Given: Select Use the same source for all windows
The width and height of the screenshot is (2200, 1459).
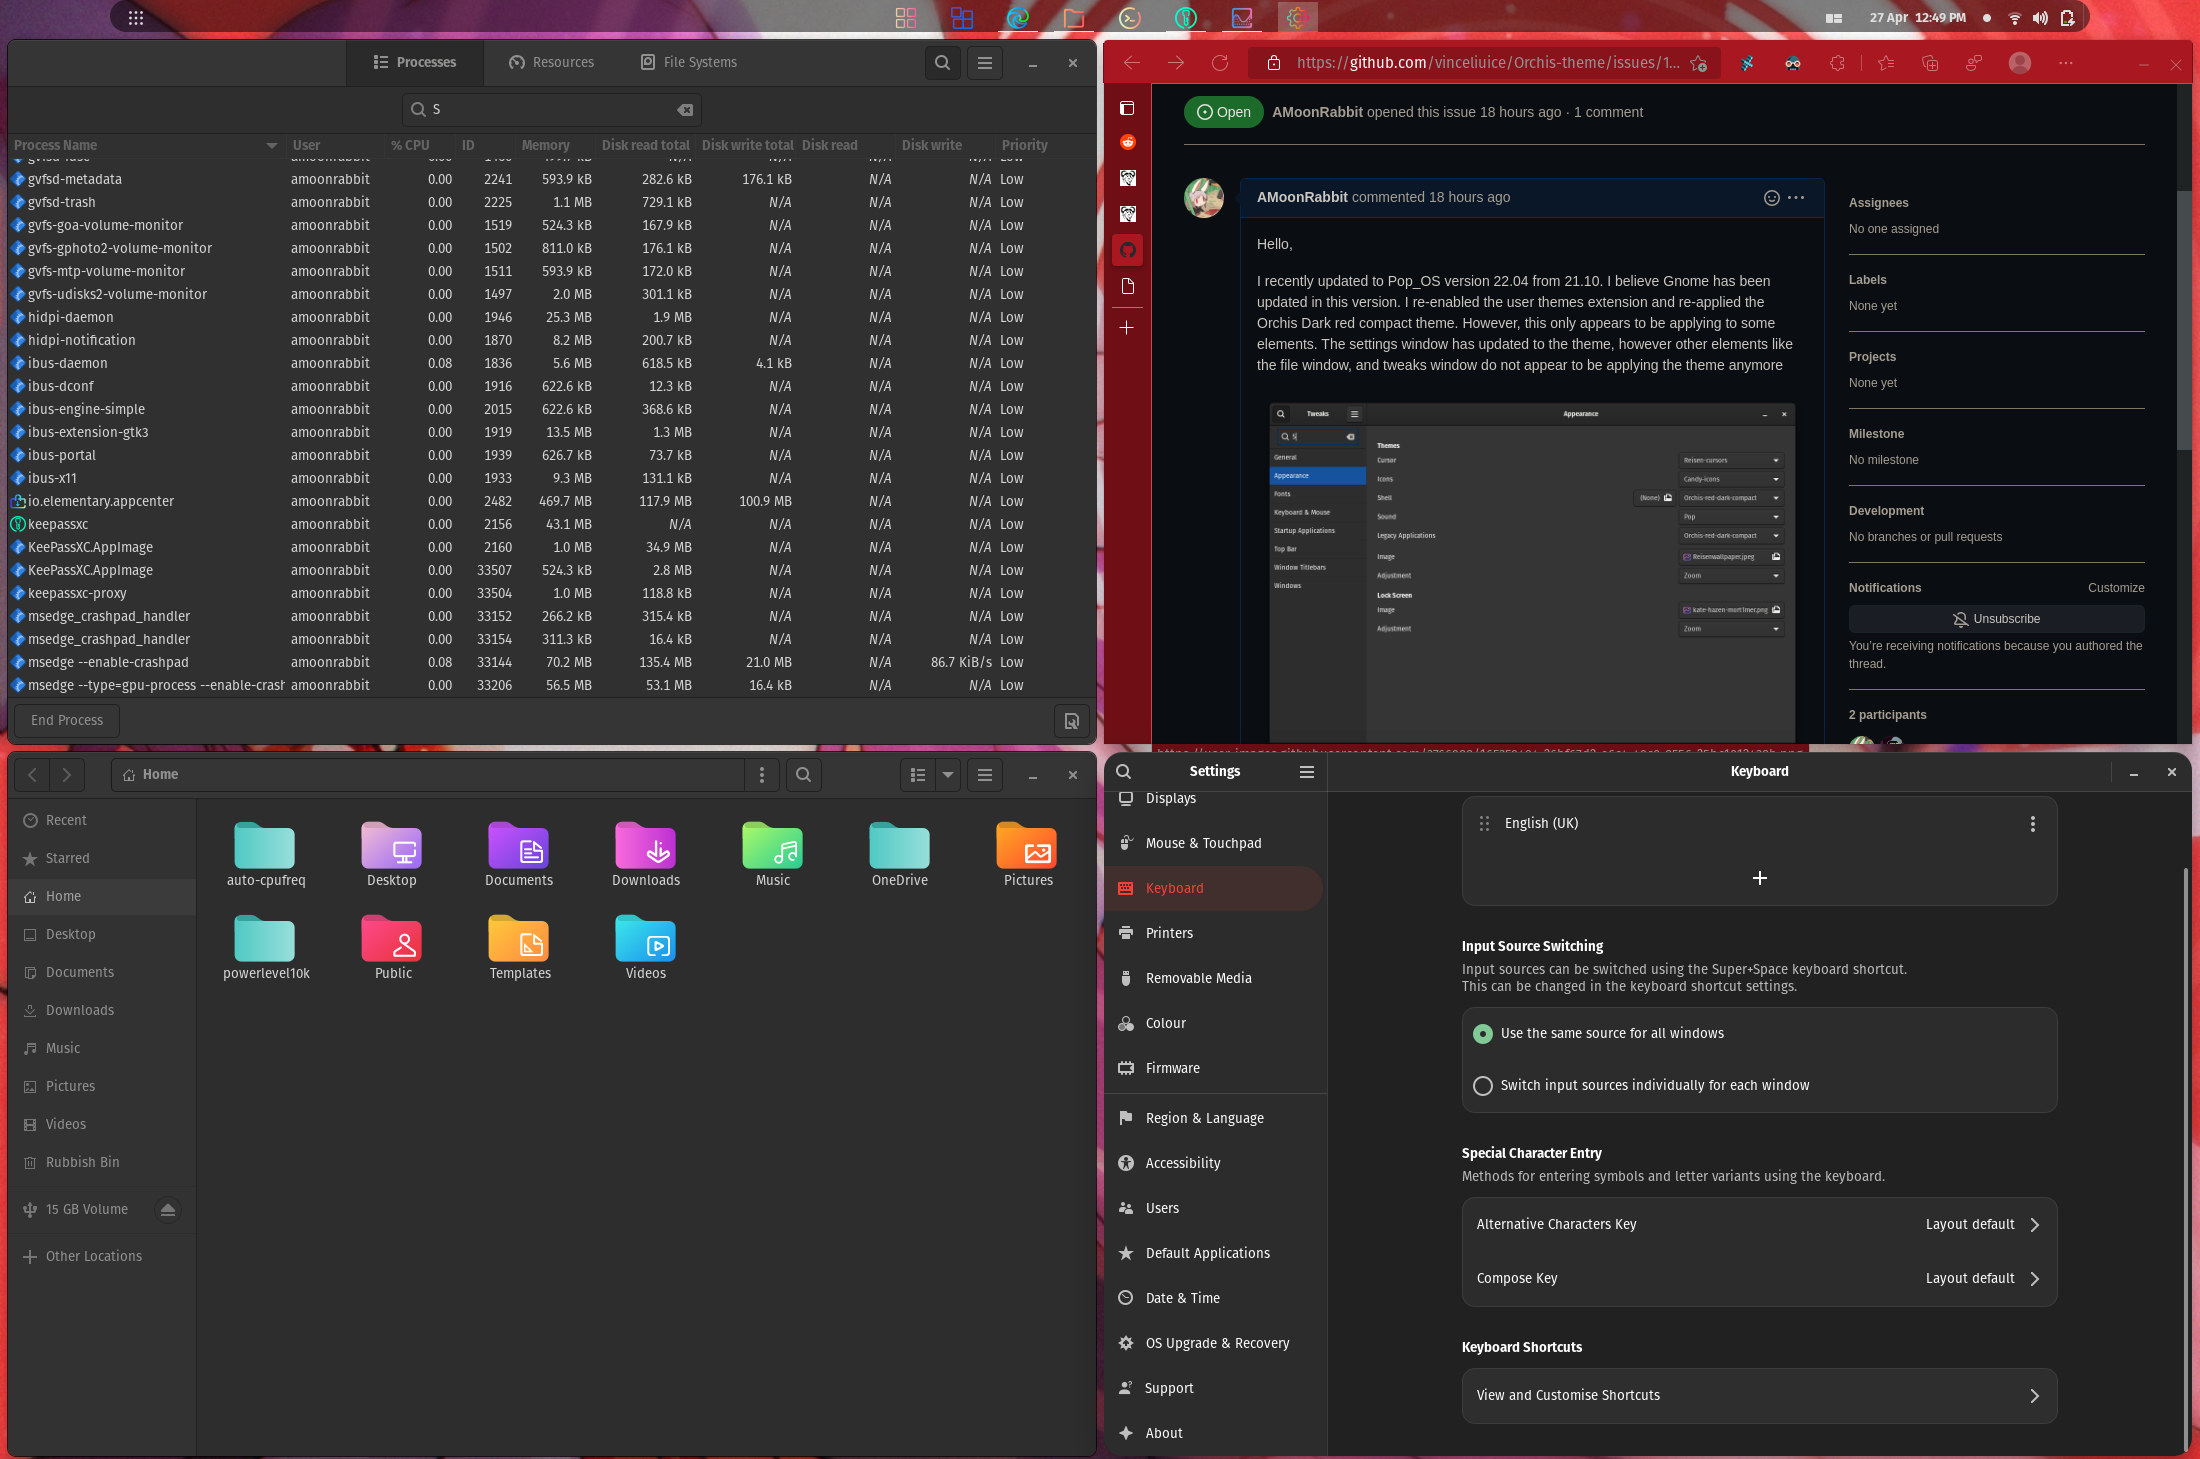Looking at the screenshot, I should click(x=1483, y=1034).
